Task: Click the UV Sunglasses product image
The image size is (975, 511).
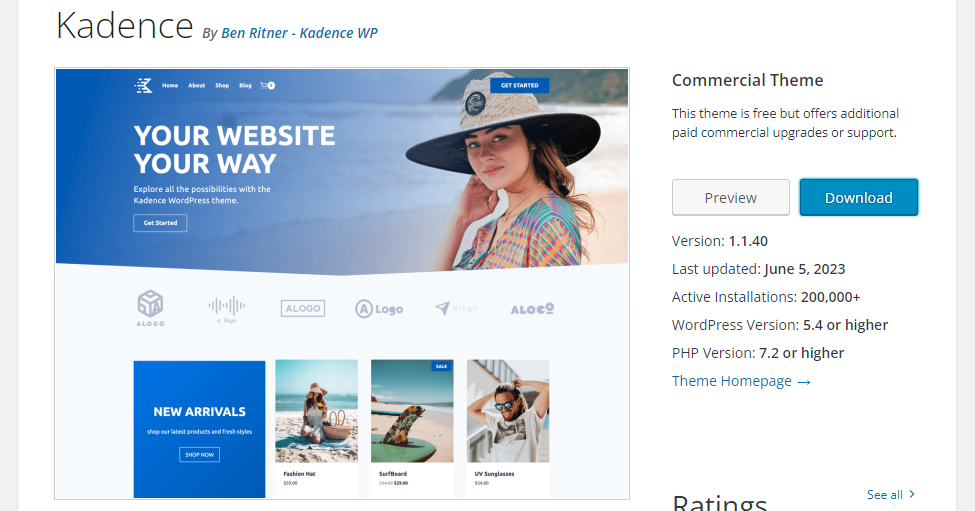Action: pyautogui.click(x=508, y=411)
